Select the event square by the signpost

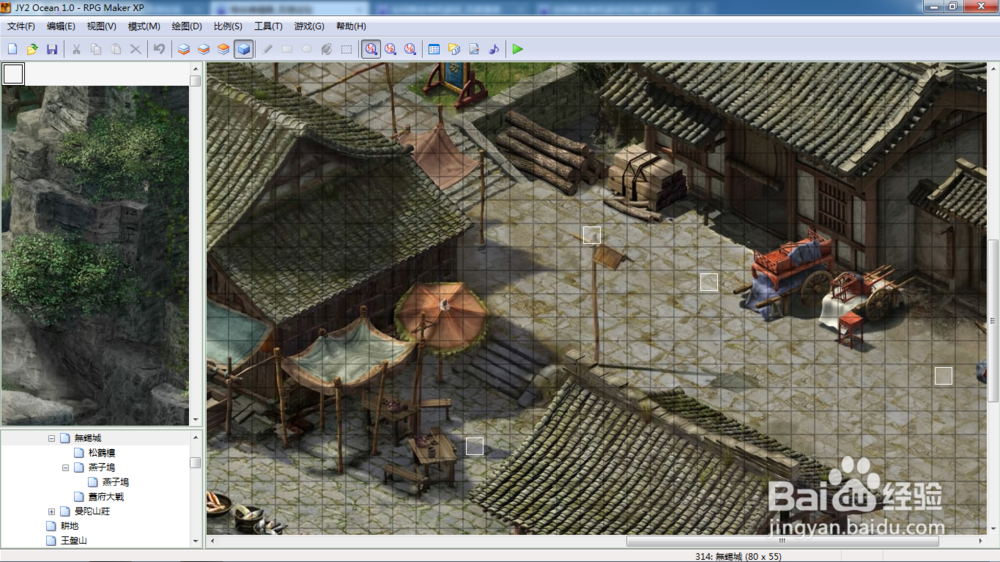point(592,235)
